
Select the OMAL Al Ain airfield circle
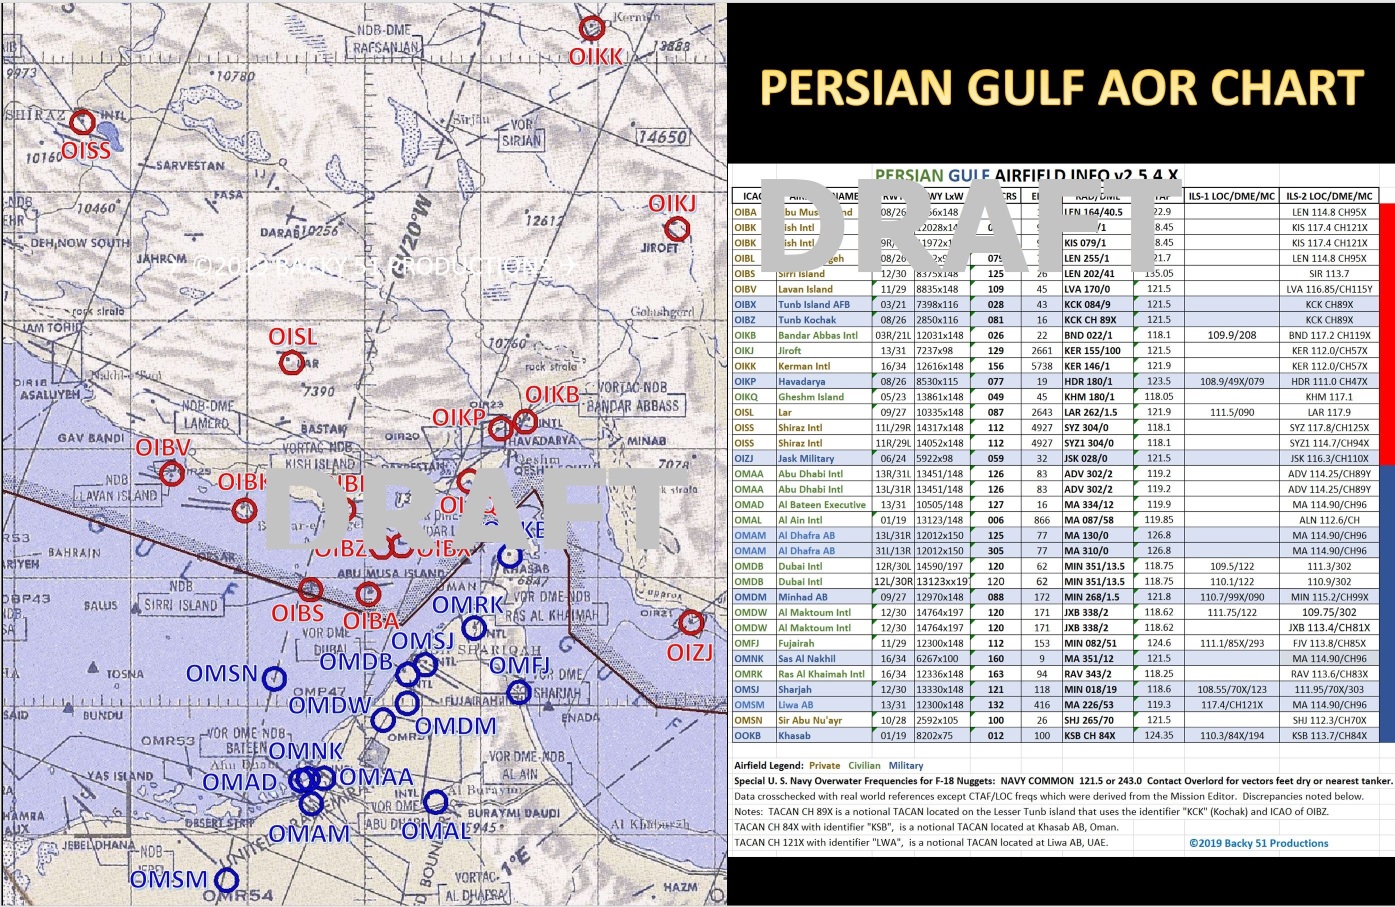[435, 802]
